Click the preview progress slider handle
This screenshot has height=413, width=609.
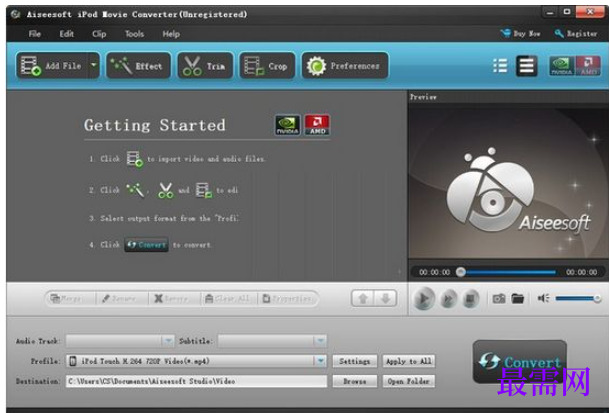(x=461, y=272)
